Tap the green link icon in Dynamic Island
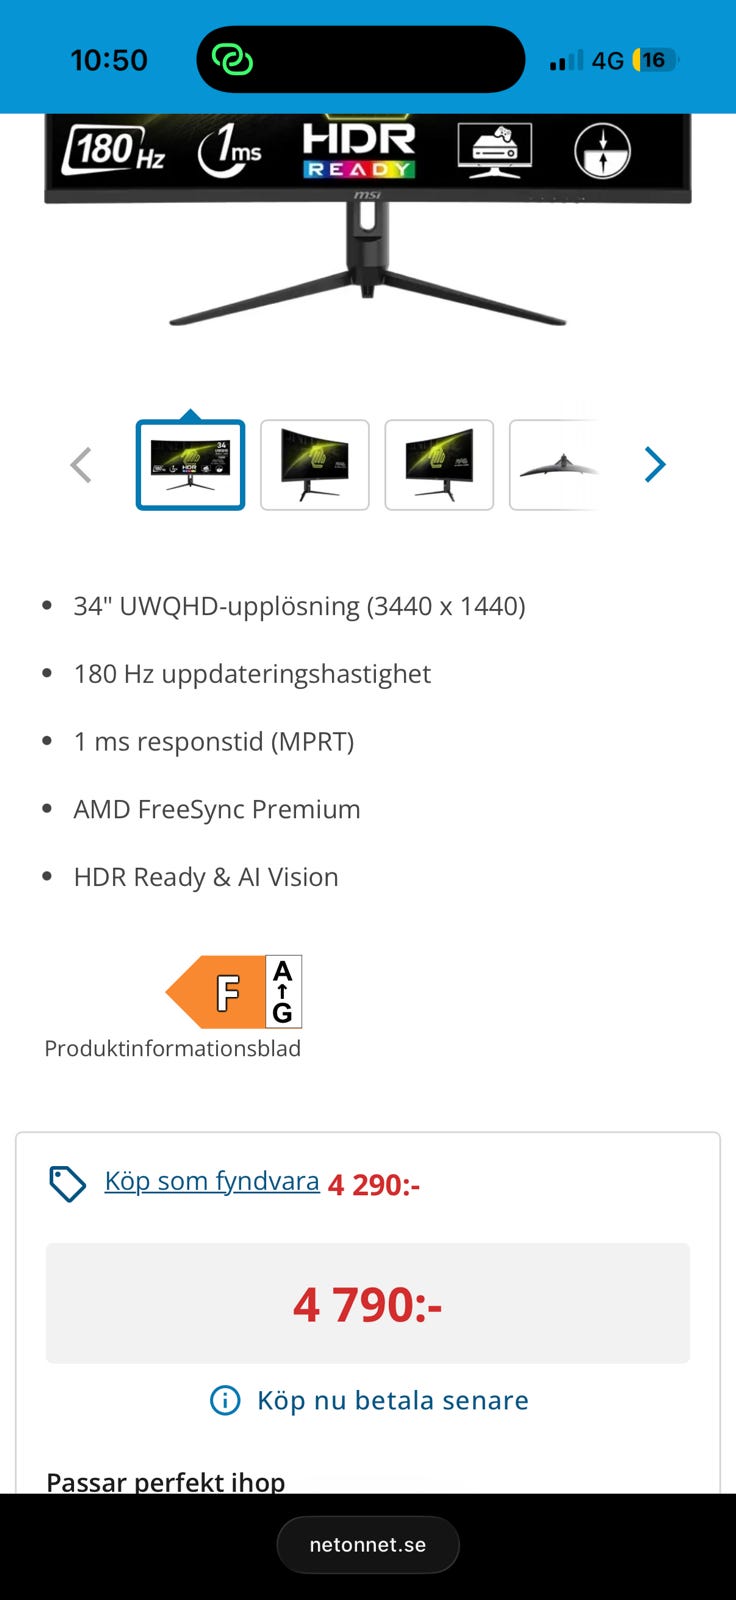The height and width of the screenshot is (1600, 736). click(232, 60)
